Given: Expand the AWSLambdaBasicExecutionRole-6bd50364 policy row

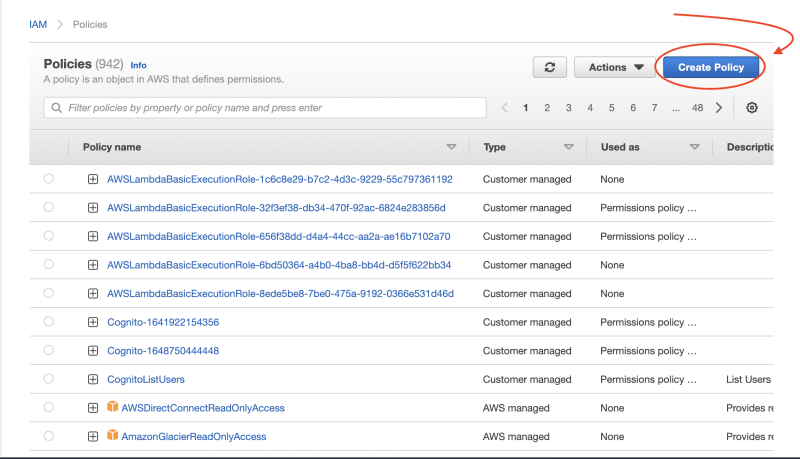Looking at the screenshot, I should pyautogui.click(x=93, y=265).
